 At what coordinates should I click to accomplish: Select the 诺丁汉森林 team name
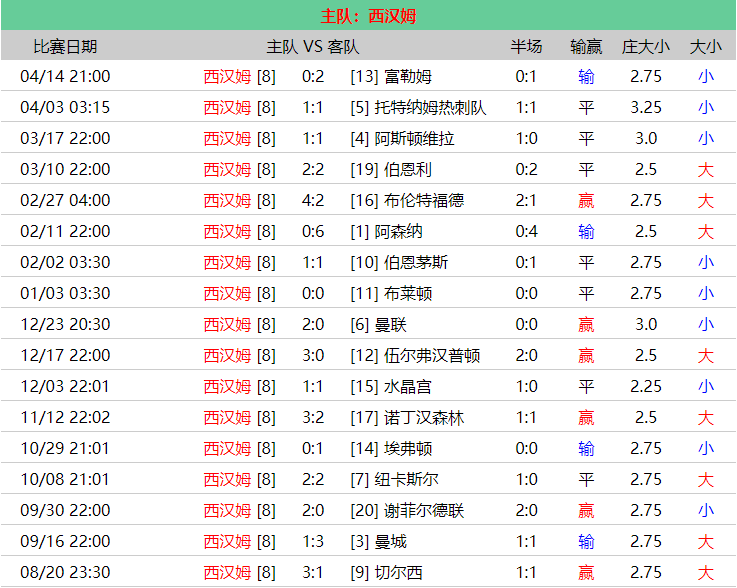click(424, 417)
